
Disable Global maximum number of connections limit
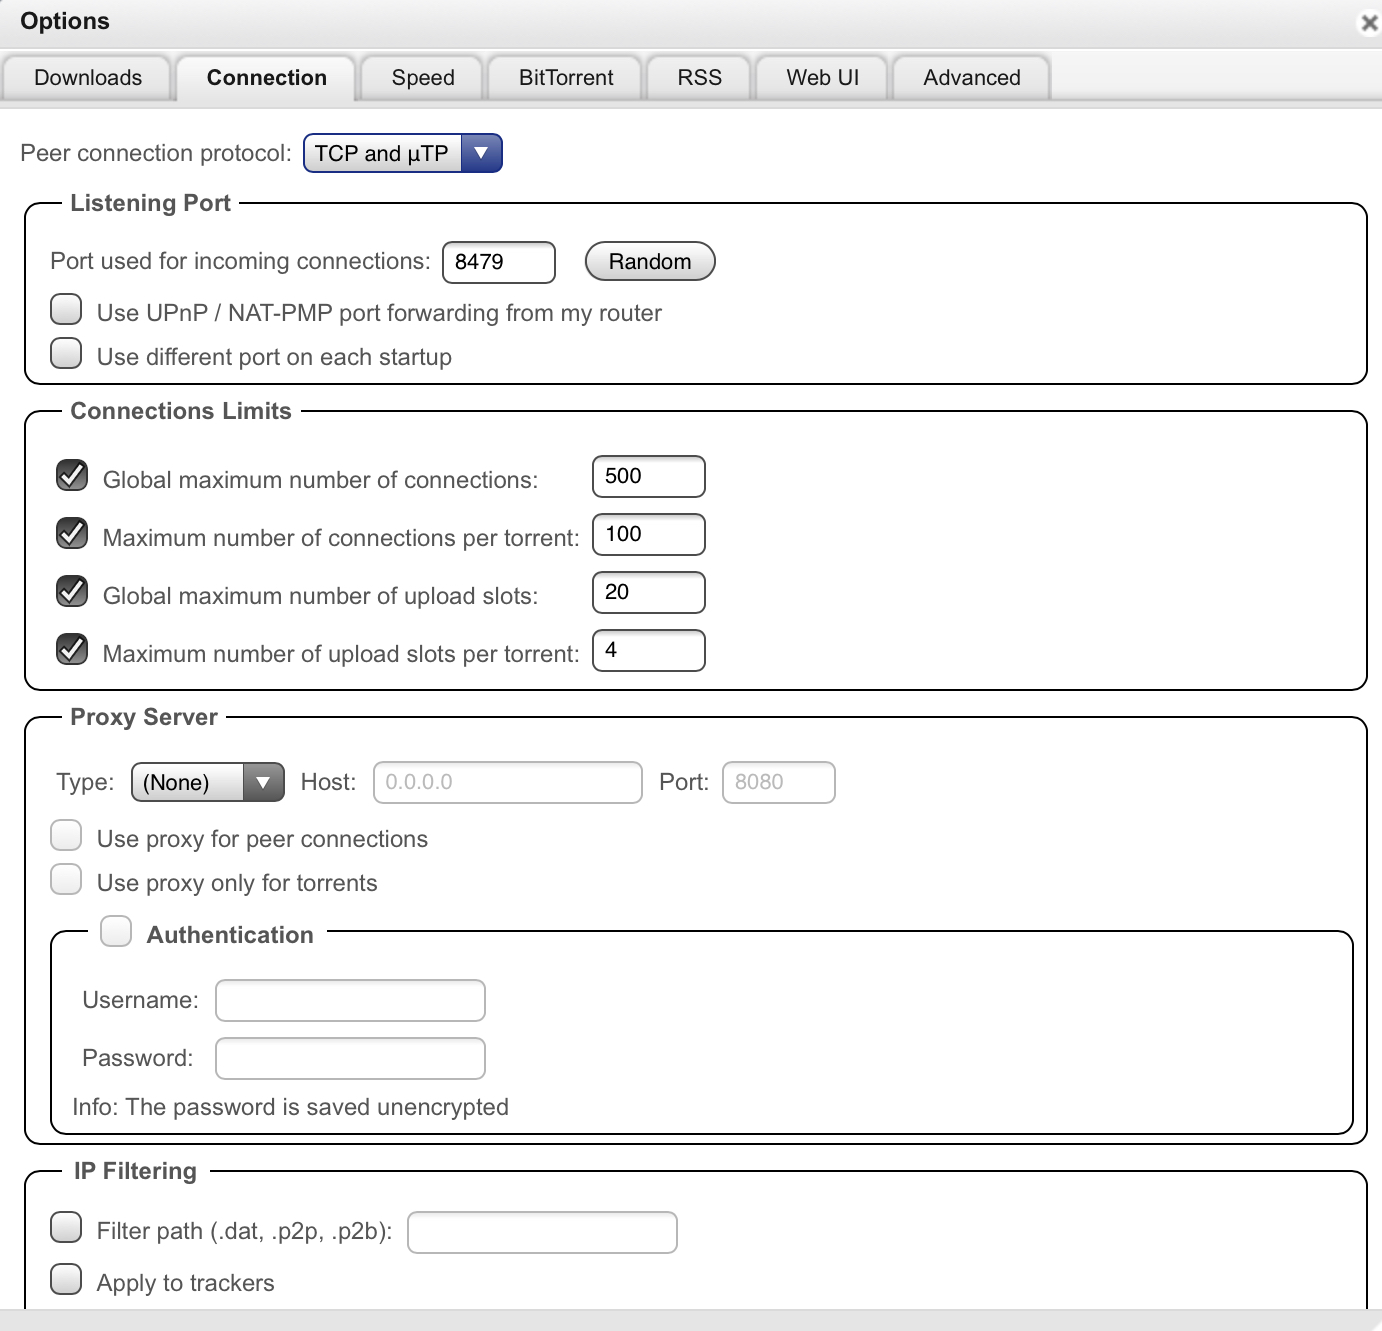(x=71, y=477)
